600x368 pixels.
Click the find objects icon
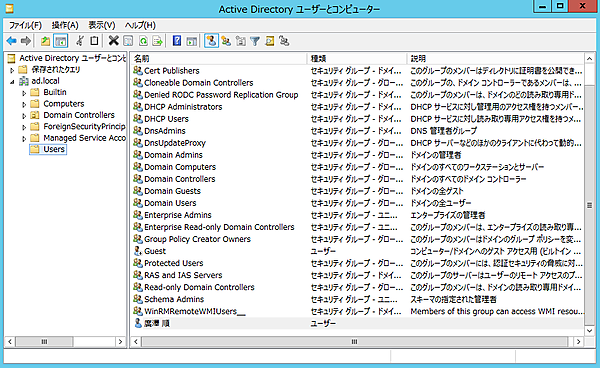pos(270,41)
